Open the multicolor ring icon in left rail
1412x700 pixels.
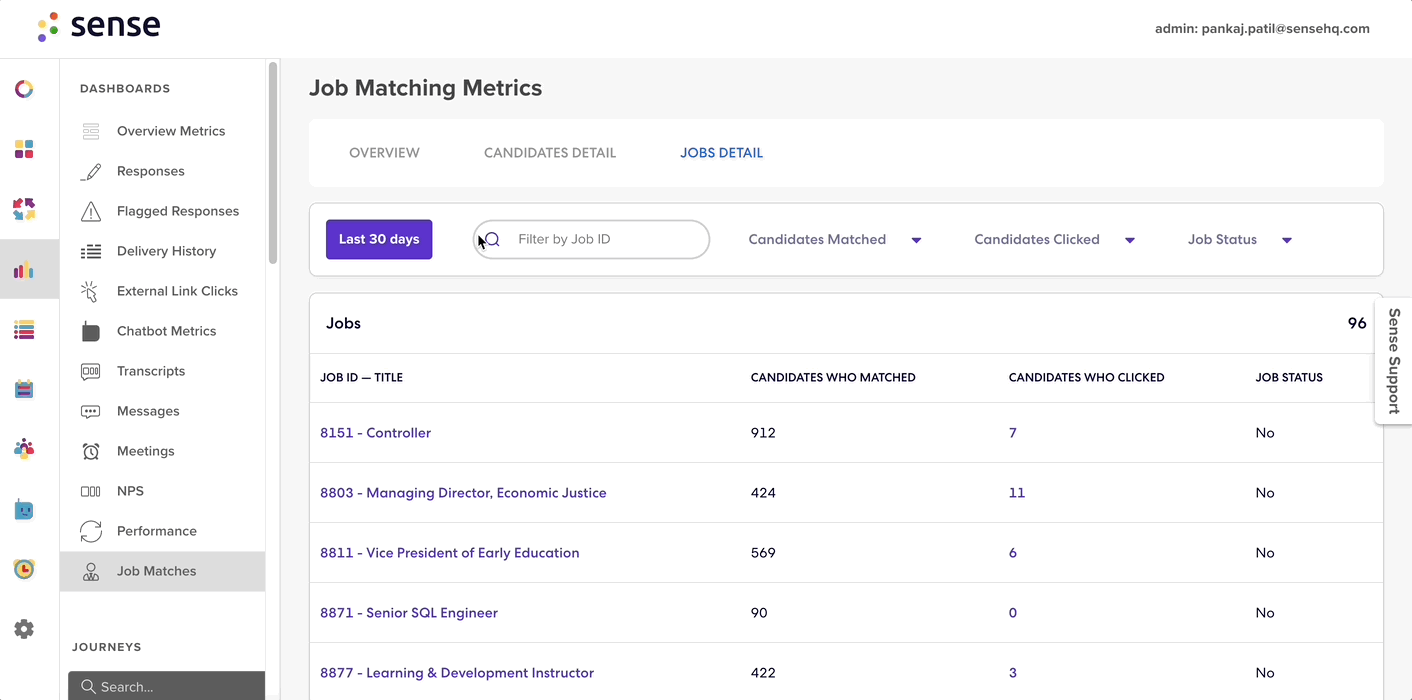pos(24,89)
